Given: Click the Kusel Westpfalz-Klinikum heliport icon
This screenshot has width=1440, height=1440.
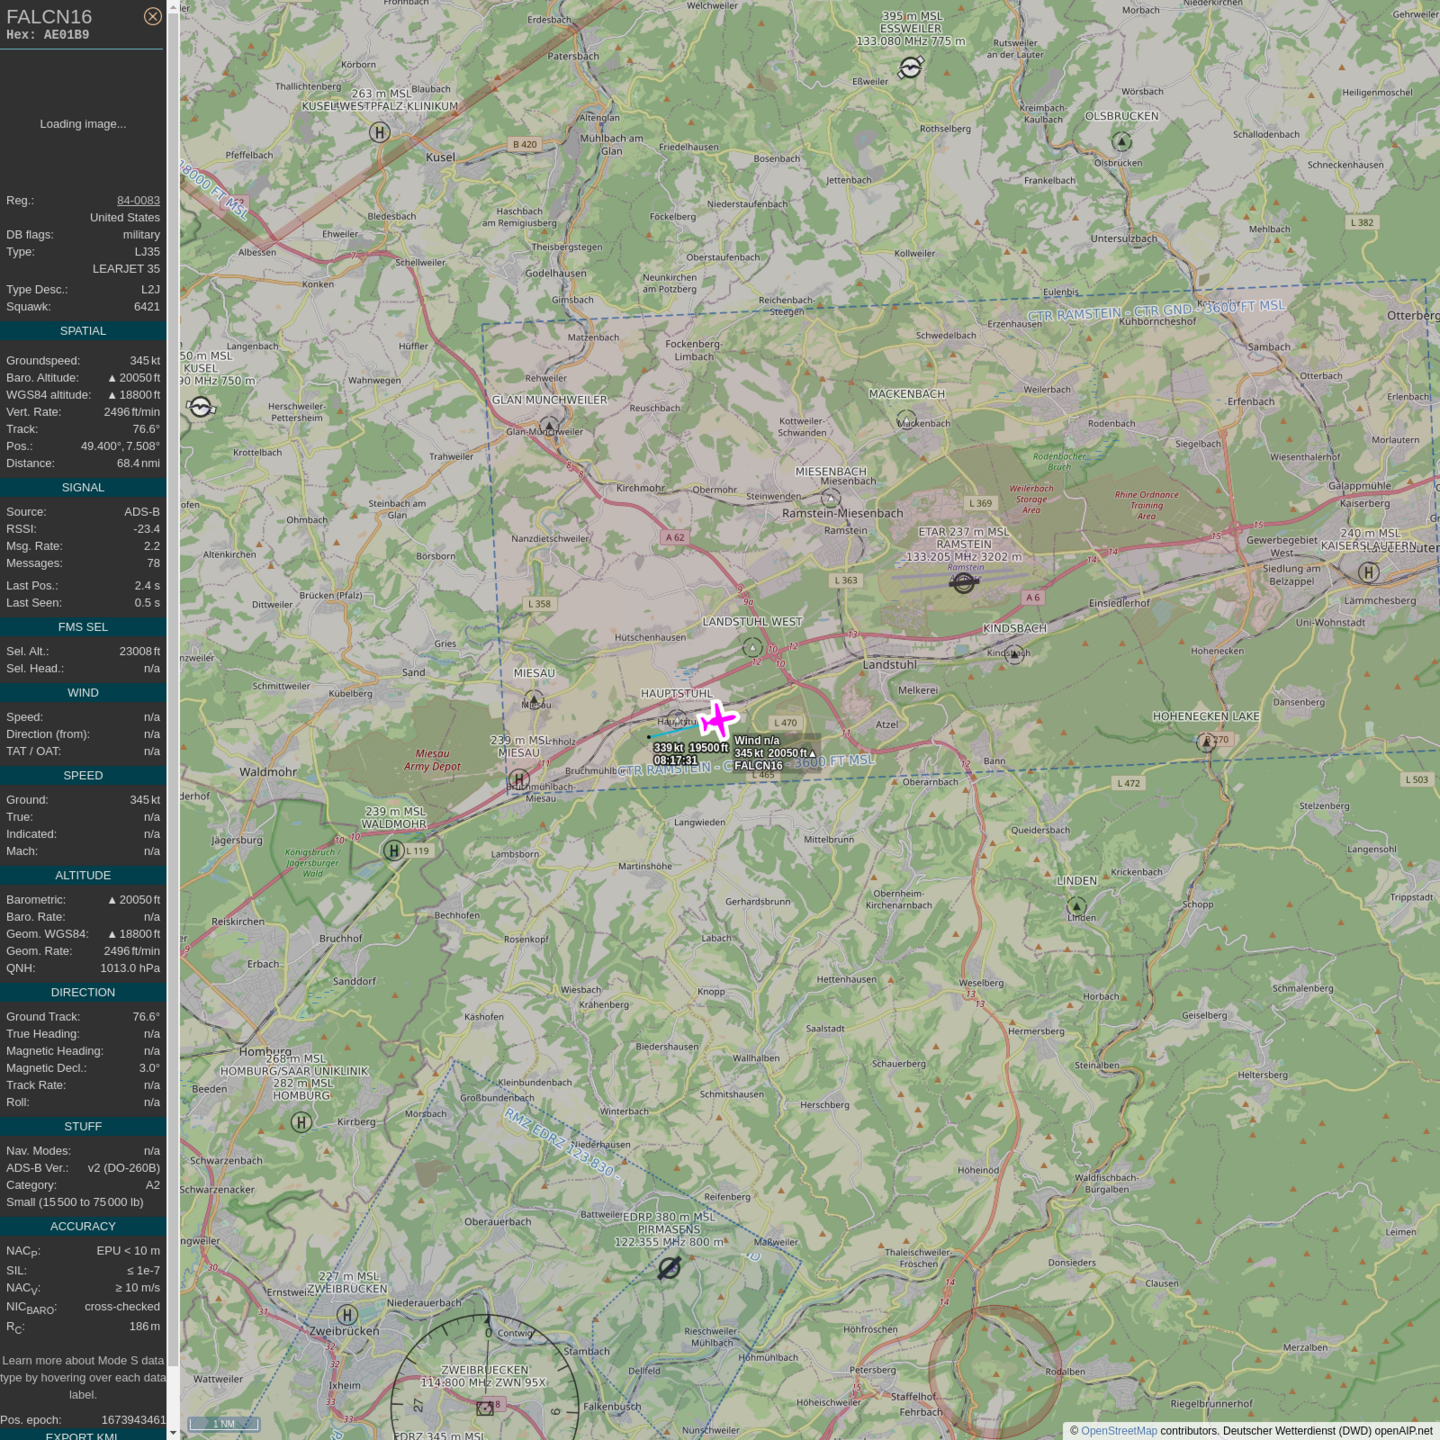Looking at the screenshot, I should point(379,132).
